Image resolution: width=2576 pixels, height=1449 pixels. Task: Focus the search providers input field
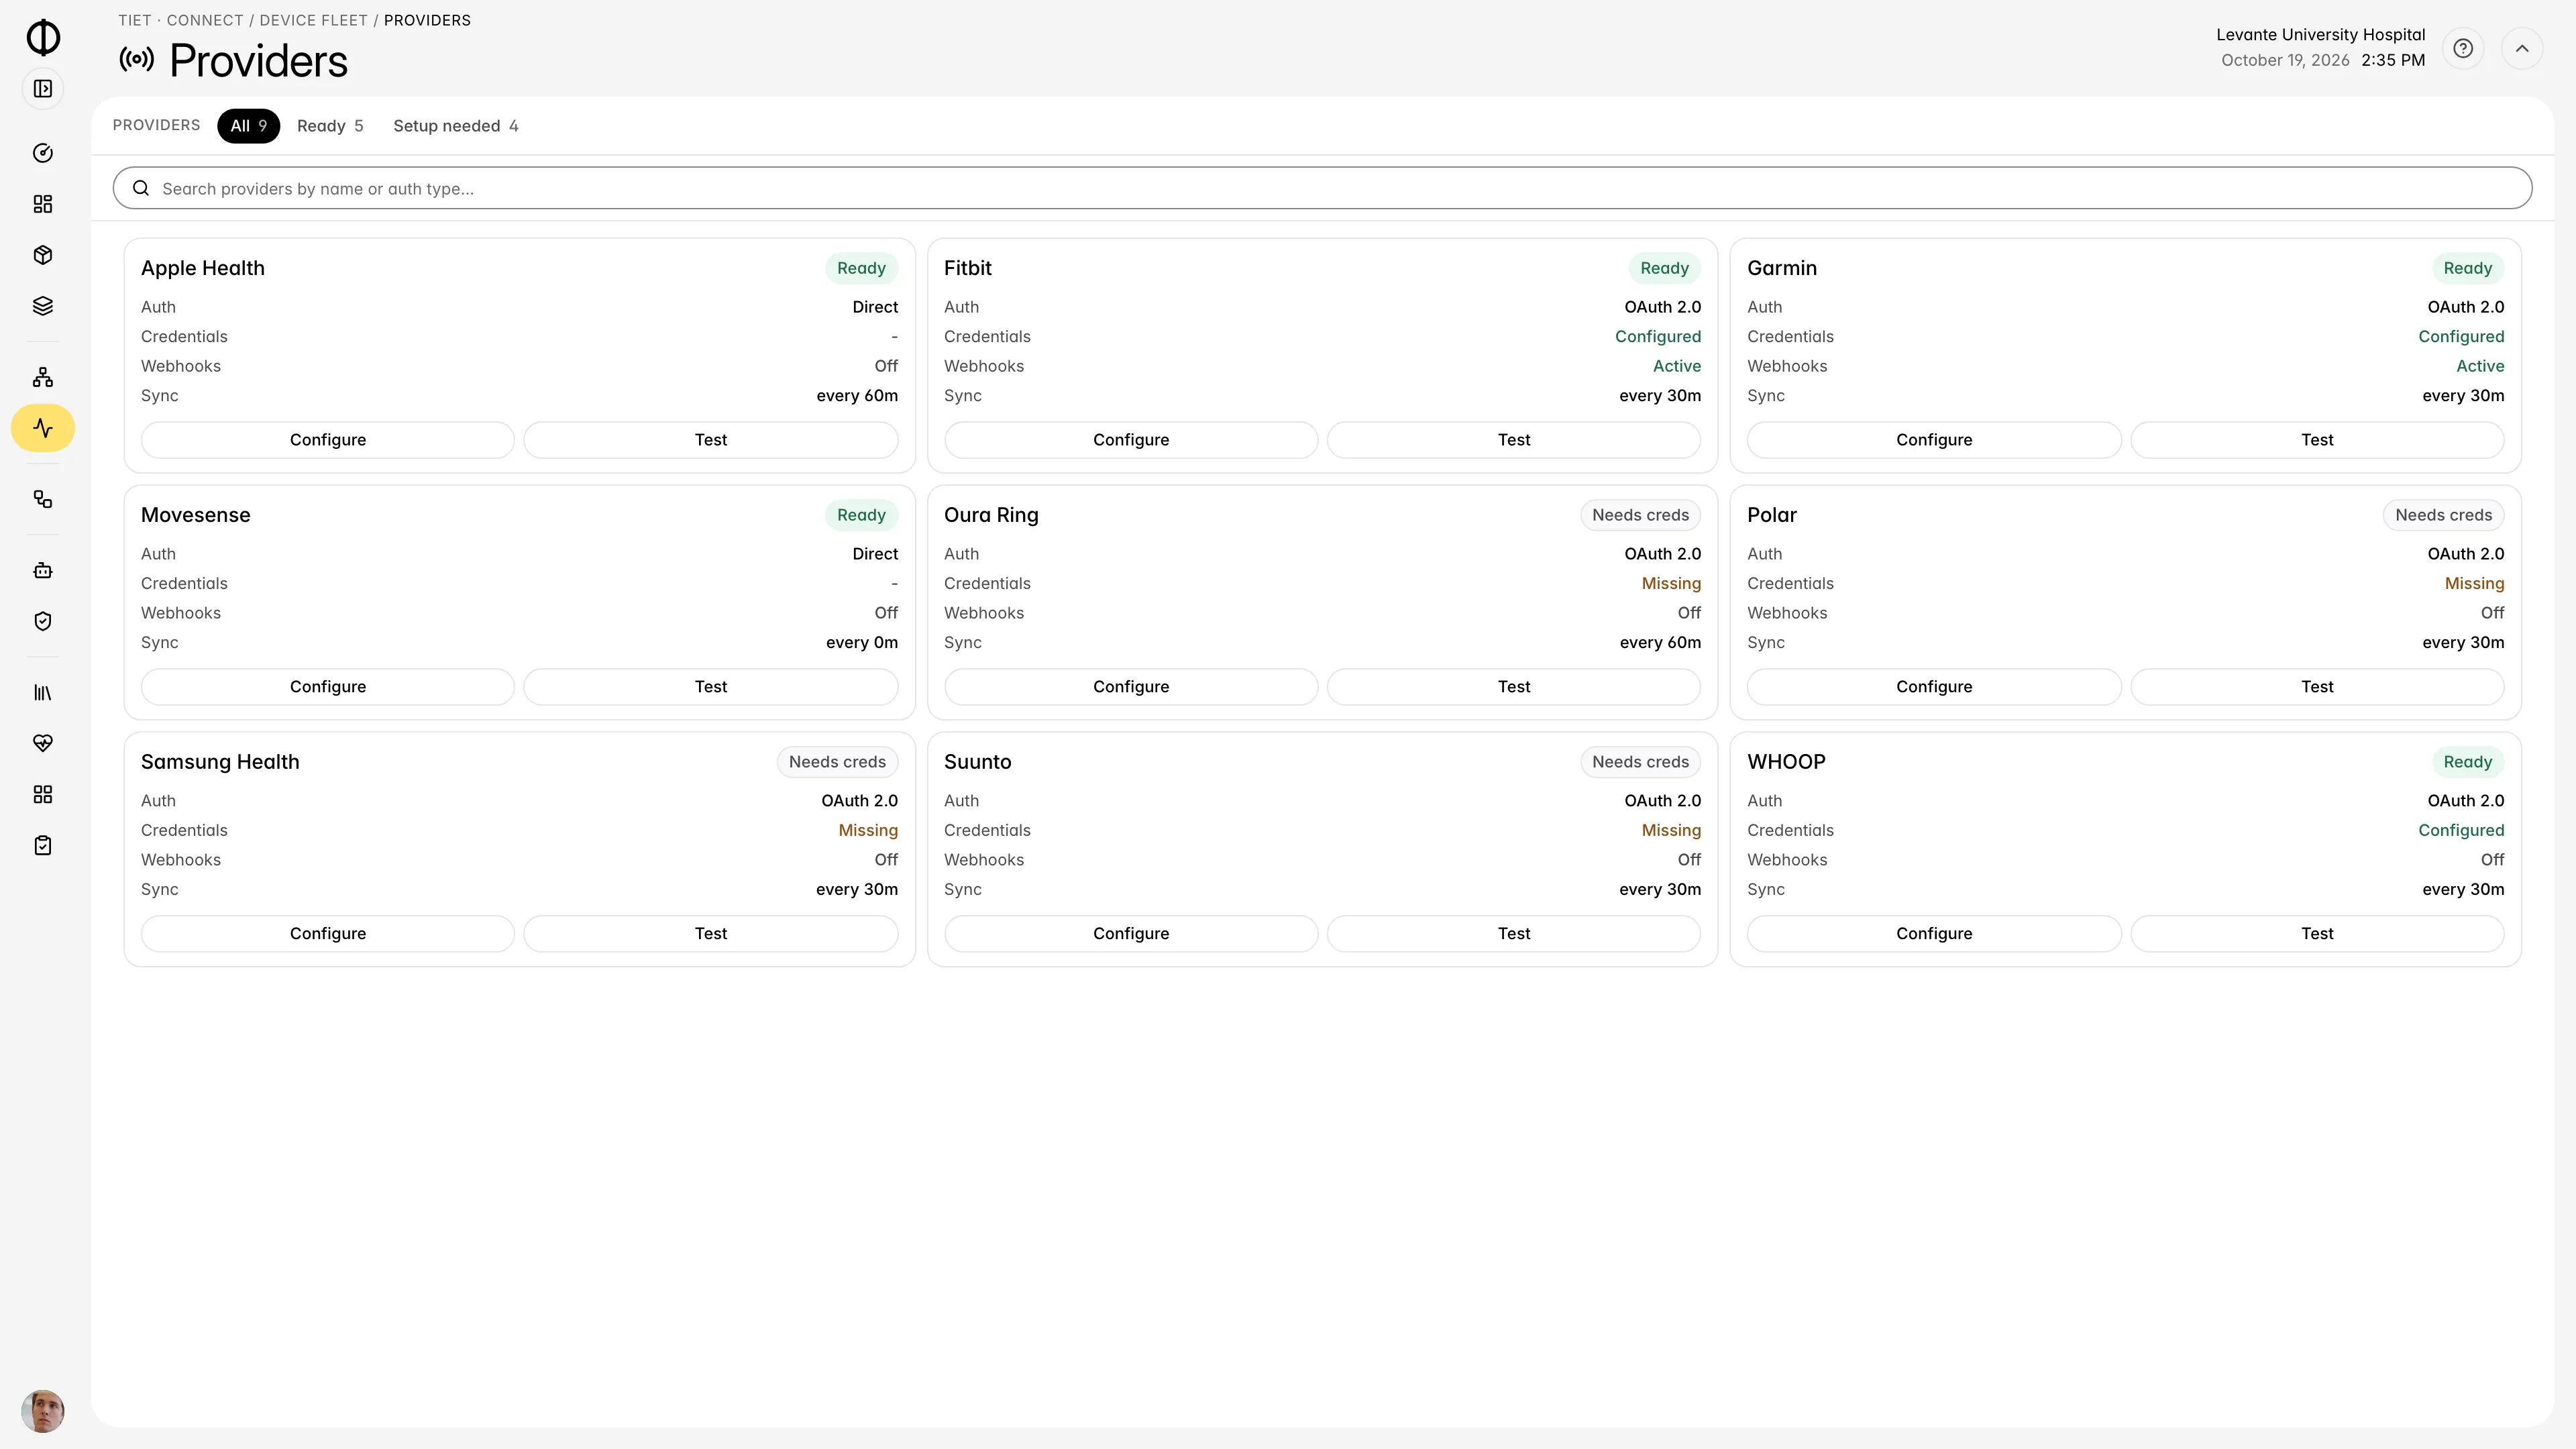pyautogui.click(x=1322, y=188)
